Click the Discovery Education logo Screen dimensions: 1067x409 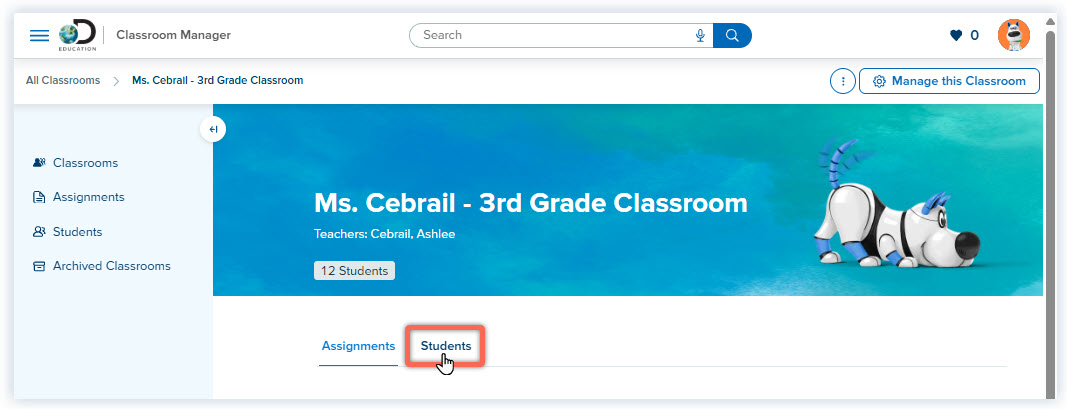click(78, 36)
